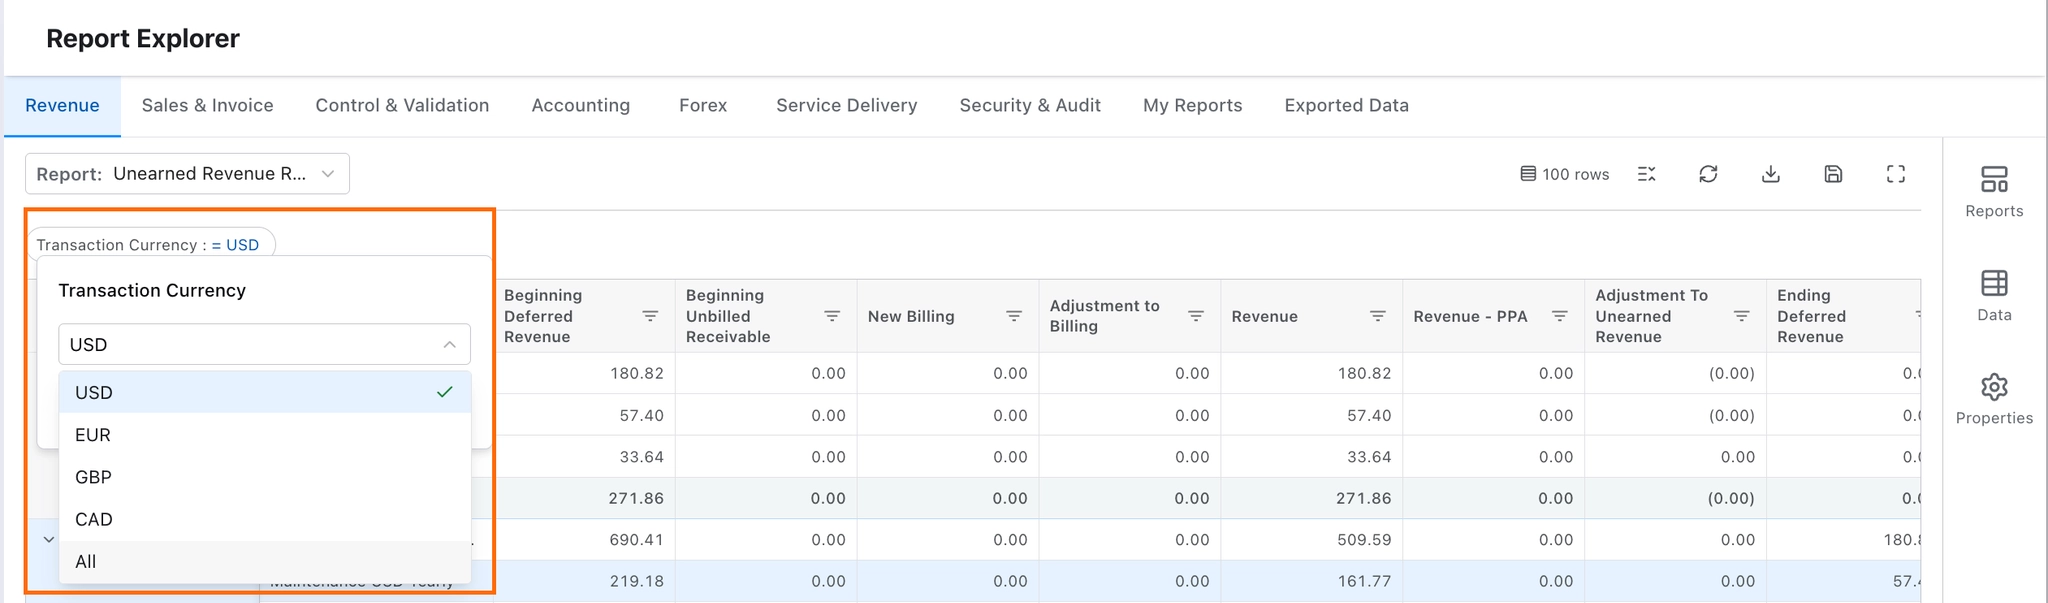This screenshot has height=603, width=2048.
Task: Click the Transaction Currency = USD filter chip
Action: coord(148,245)
